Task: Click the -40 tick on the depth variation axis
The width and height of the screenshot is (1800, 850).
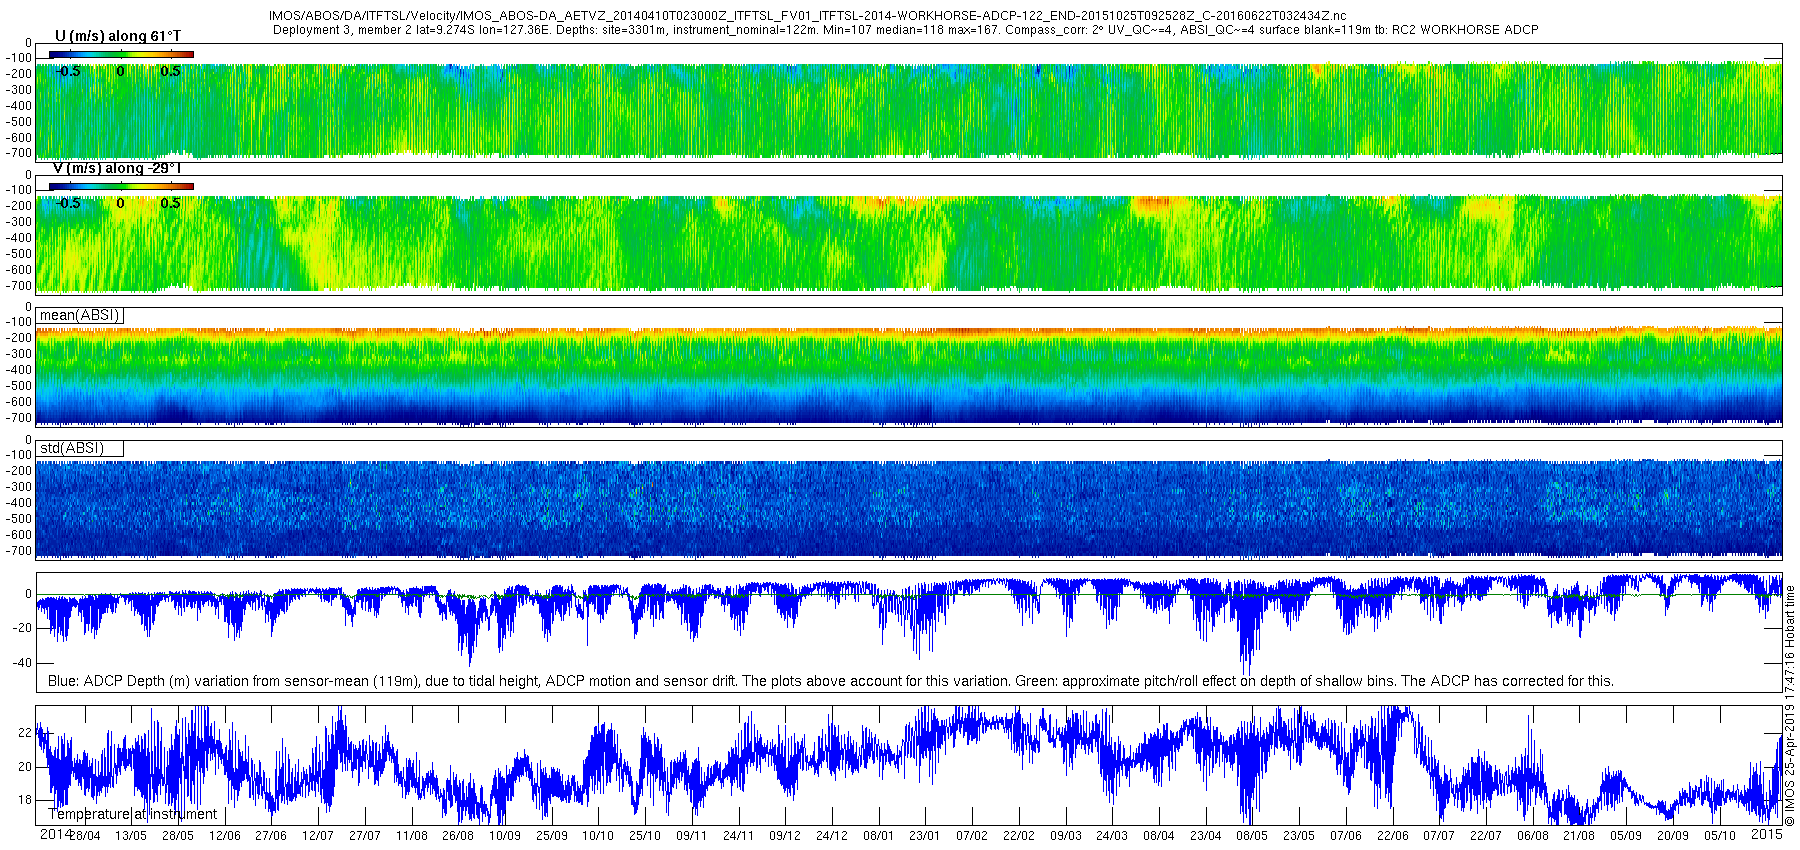Action: (x=21, y=663)
